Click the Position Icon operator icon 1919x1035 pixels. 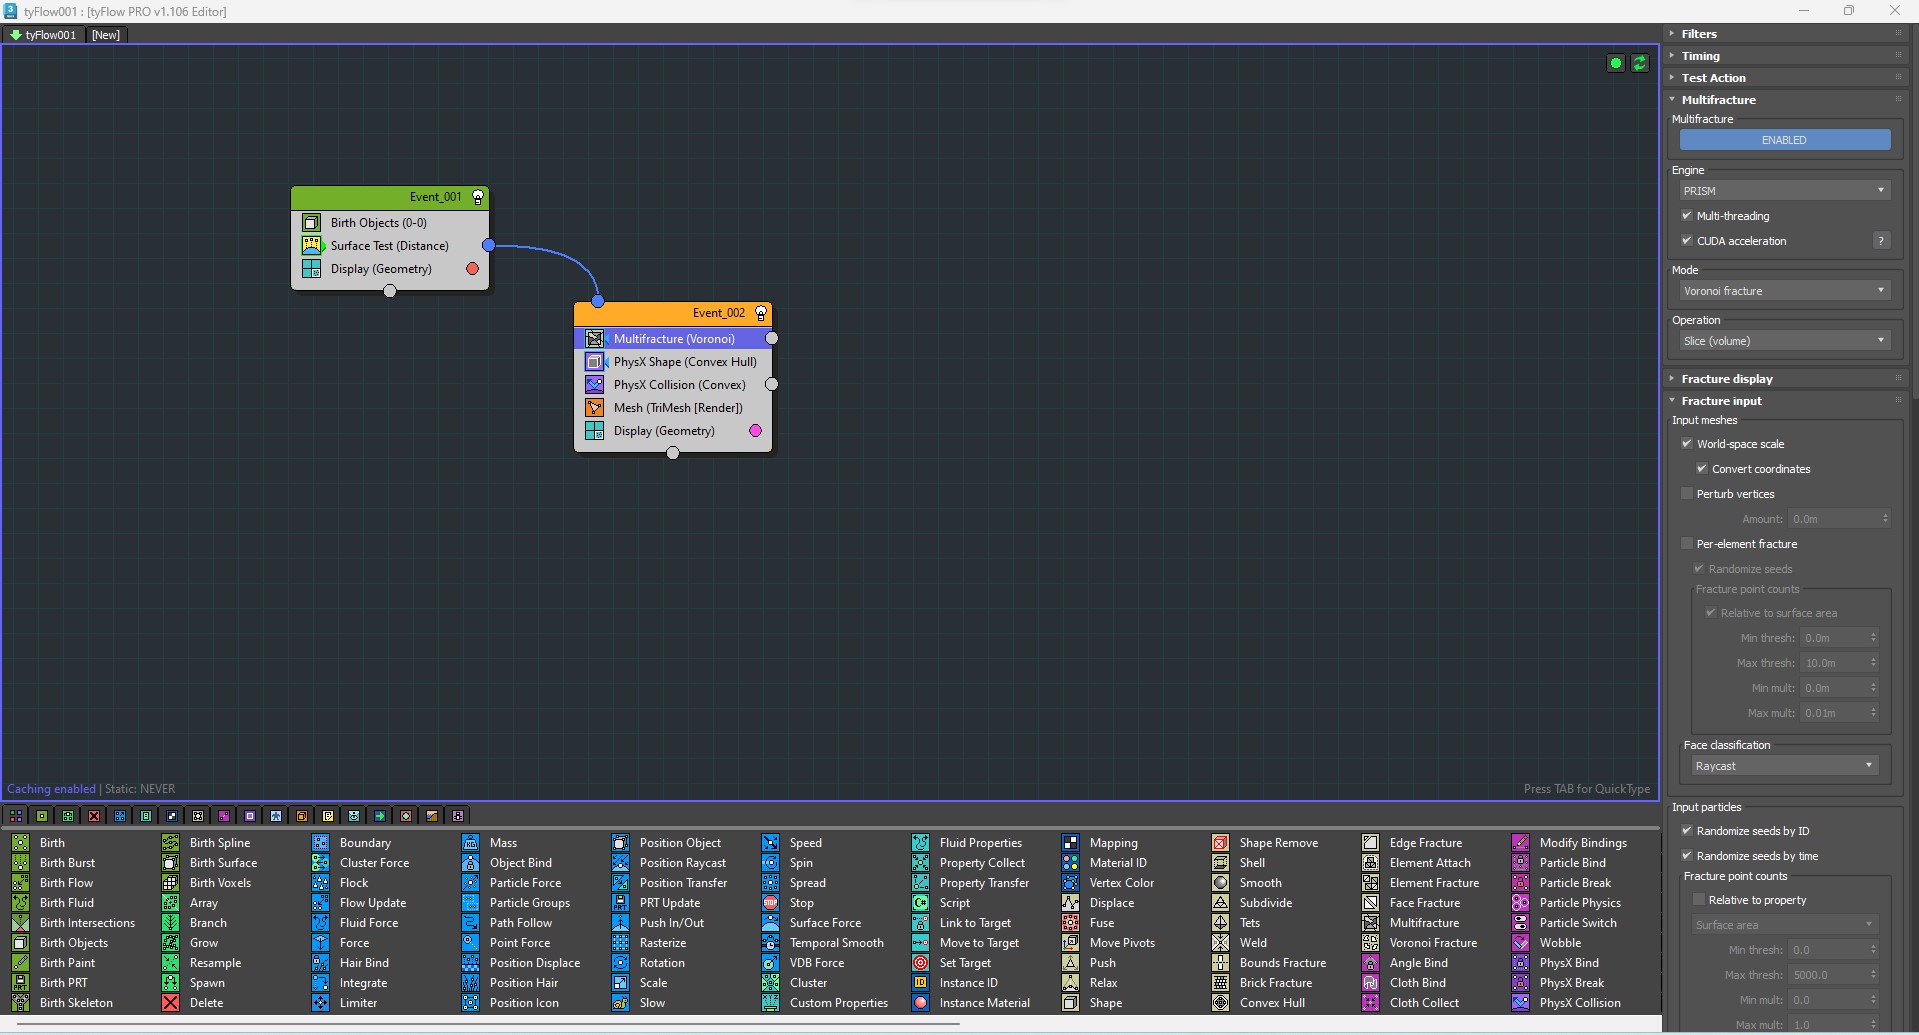(x=470, y=1003)
